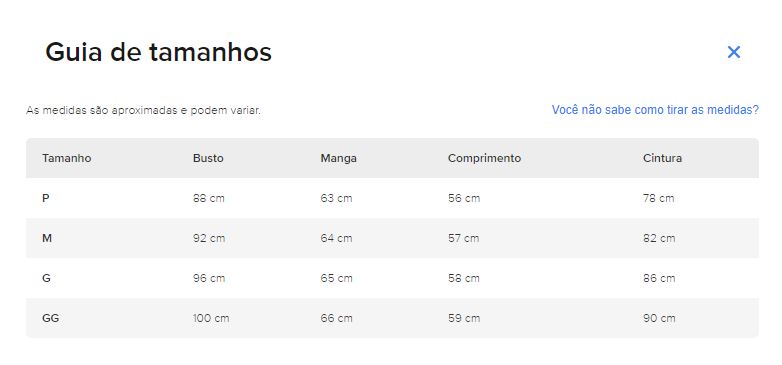Select the M size row label
The width and height of the screenshot is (782, 365).
[47, 238]
